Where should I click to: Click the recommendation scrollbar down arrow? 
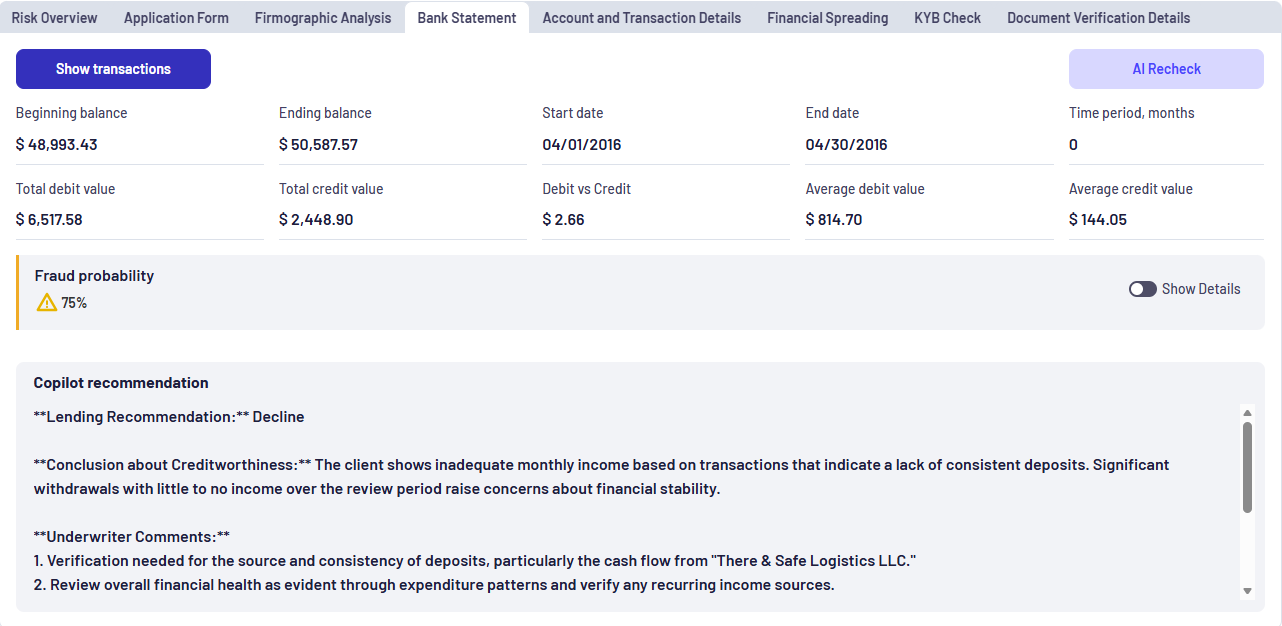1247,591
